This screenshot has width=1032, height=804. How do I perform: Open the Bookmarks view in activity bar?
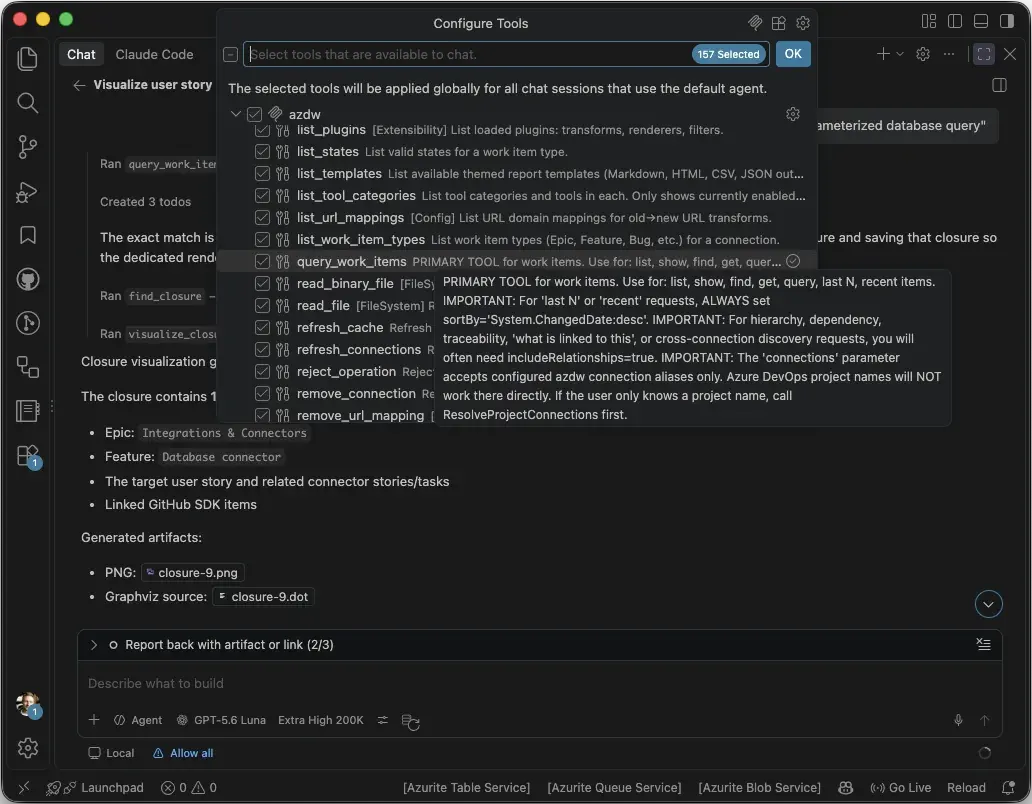tap(27, 235)
